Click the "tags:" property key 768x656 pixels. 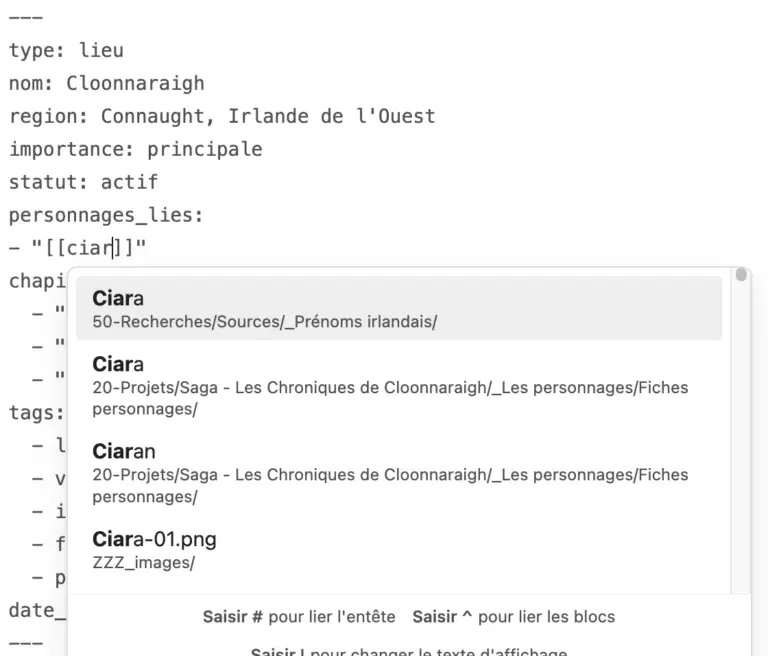[x=36, y=412]
